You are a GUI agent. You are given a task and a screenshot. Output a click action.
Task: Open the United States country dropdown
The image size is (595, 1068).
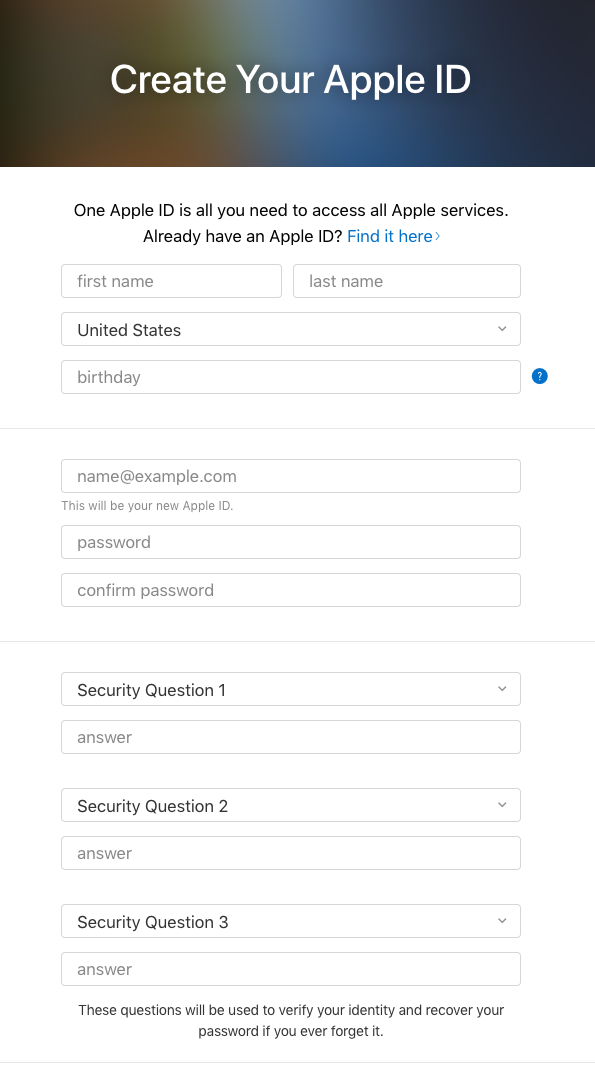click(291, 329)
